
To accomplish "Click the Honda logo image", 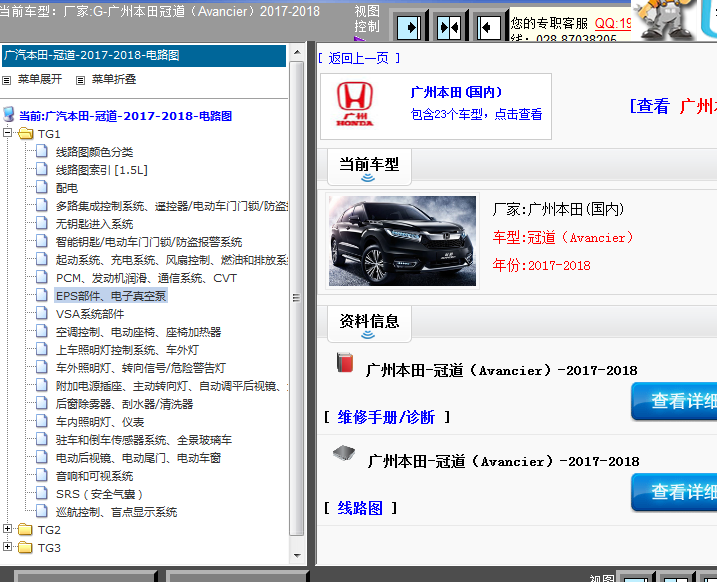I will coord(355,104).
